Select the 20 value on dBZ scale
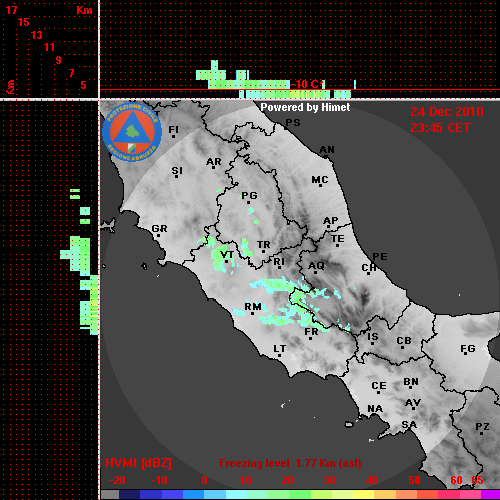Image resolution: width=500 pixels, height=500 pixels. click(287, 480)
